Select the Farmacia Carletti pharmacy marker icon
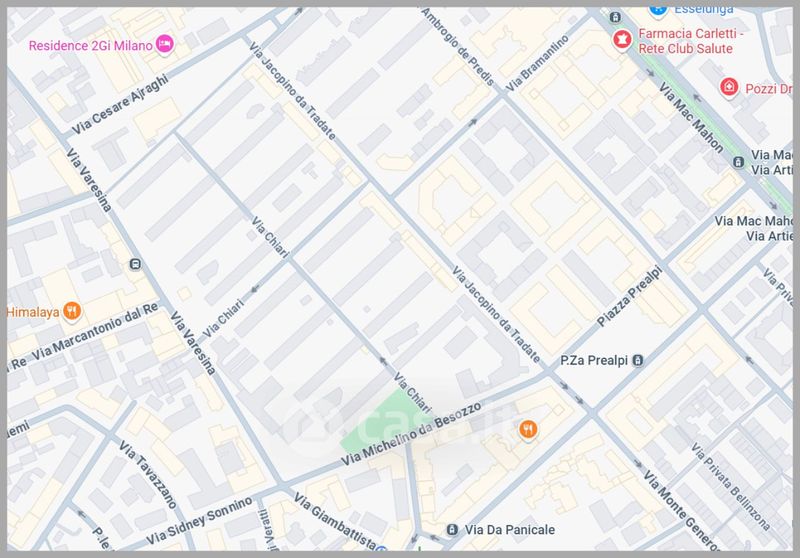The image size is (800, 558). [x=622, y=39]
